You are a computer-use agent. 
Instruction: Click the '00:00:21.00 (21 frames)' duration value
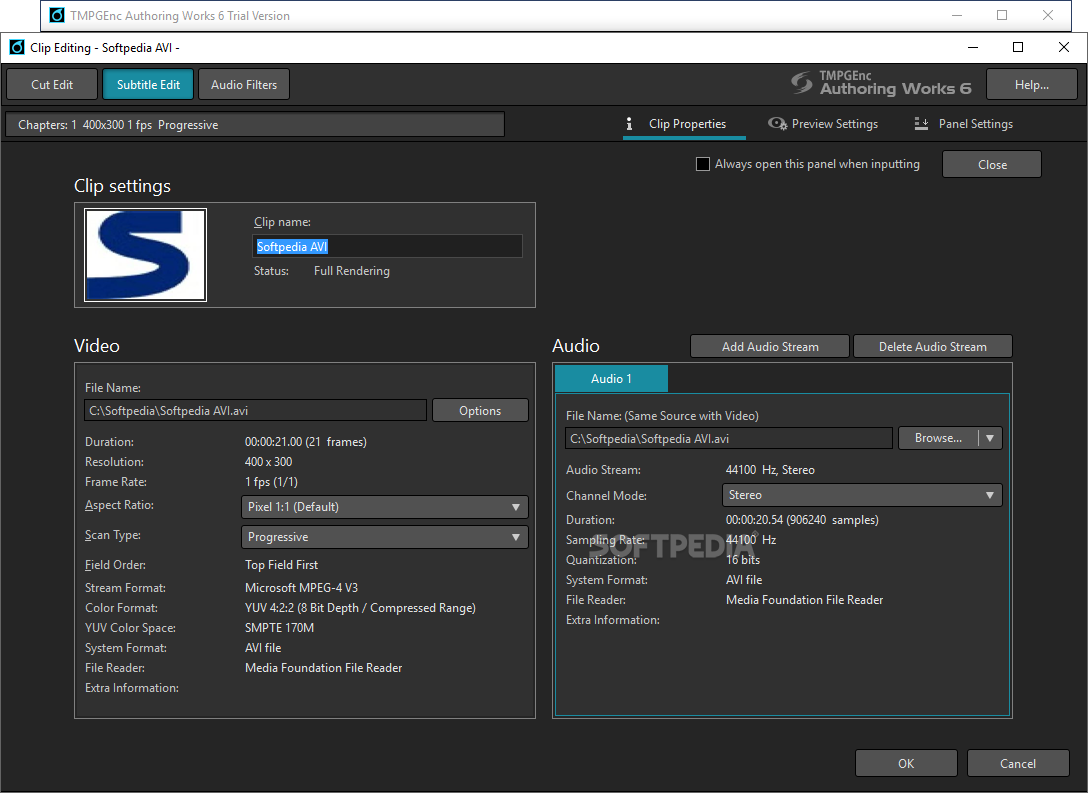coord(306,441)
